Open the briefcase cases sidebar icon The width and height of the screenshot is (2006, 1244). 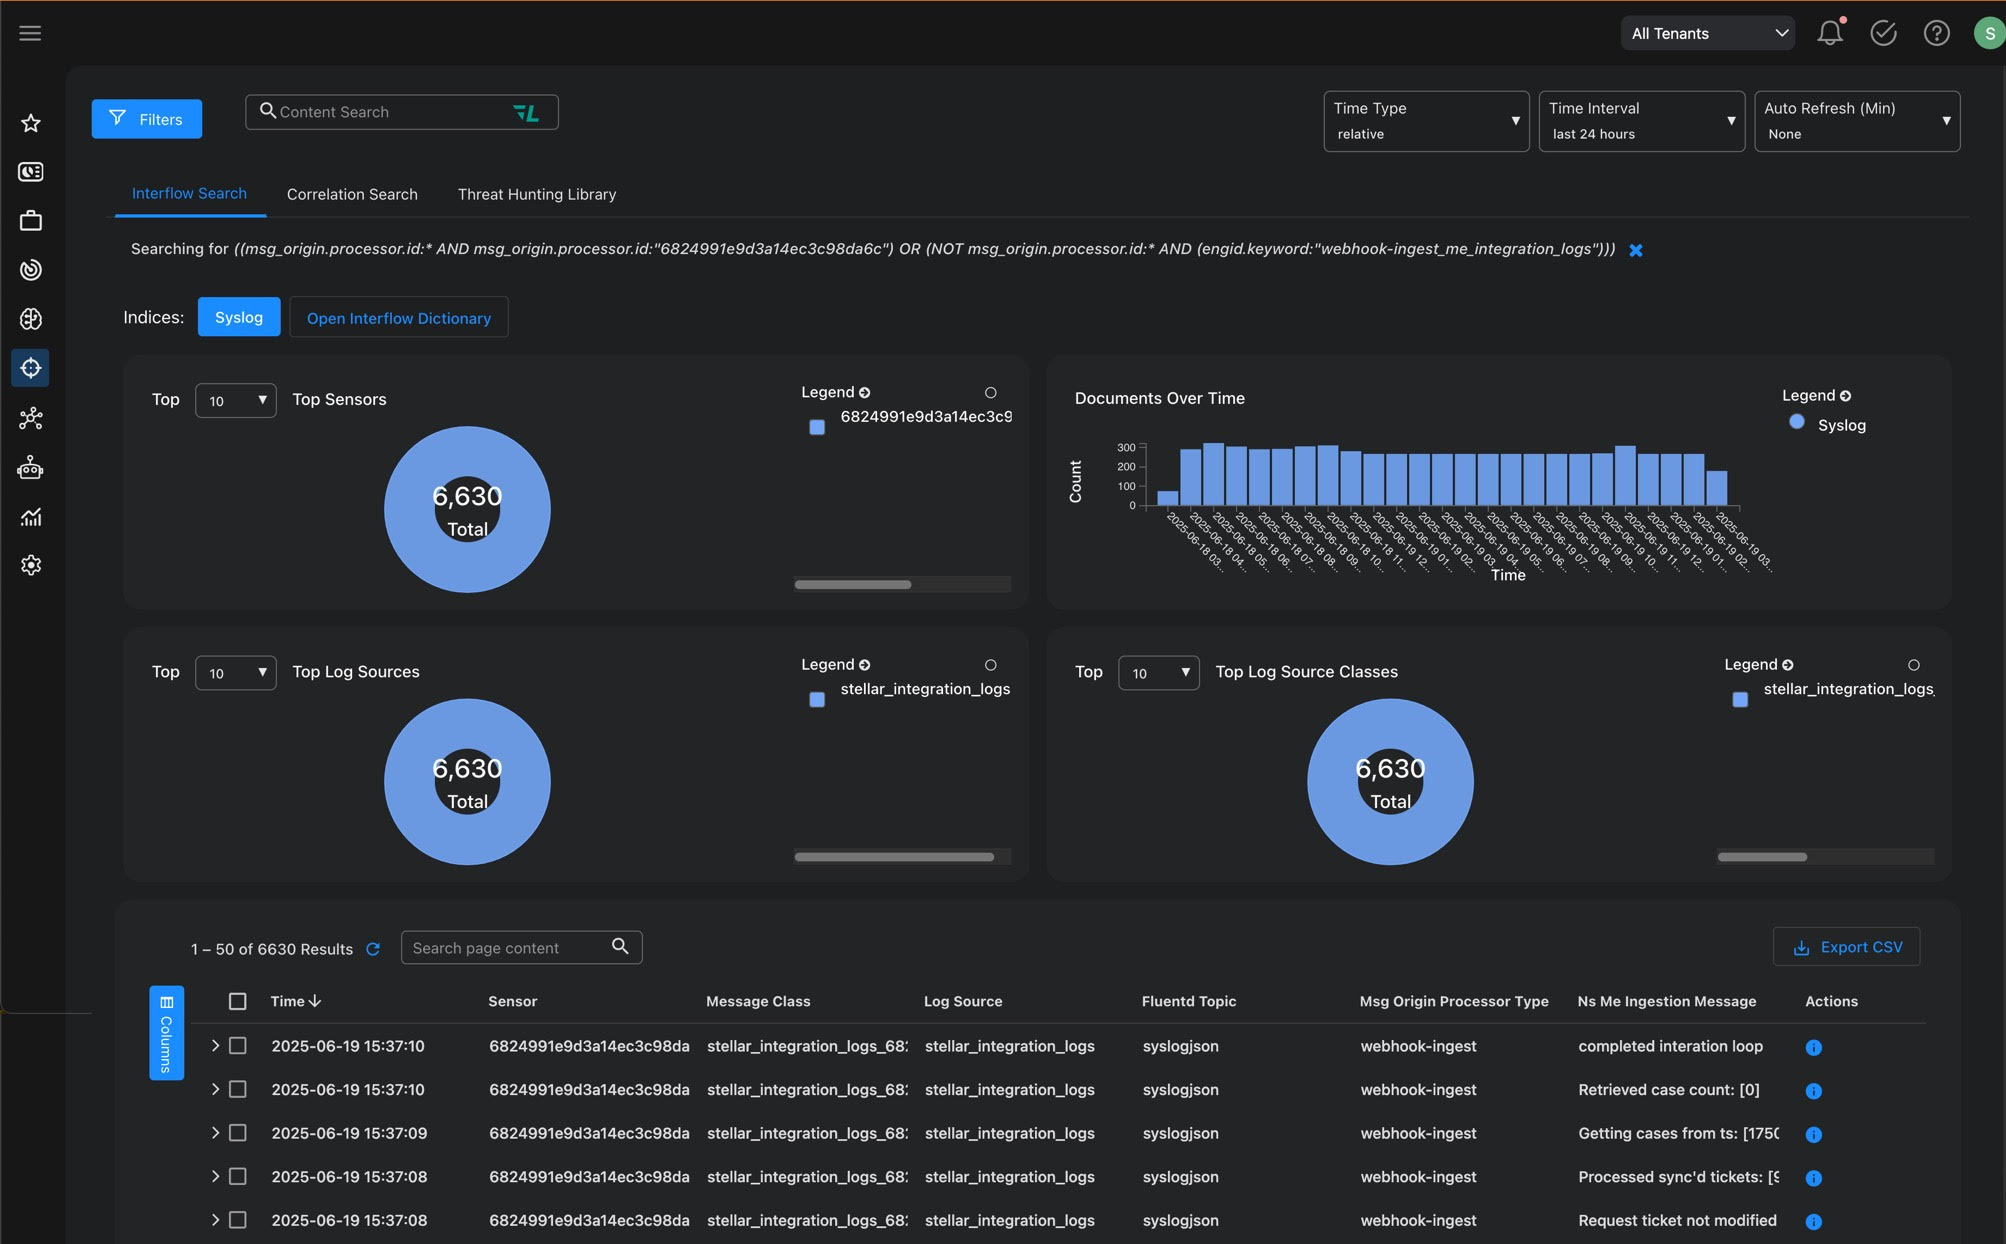pyautogui.click(x=31, y=221)
